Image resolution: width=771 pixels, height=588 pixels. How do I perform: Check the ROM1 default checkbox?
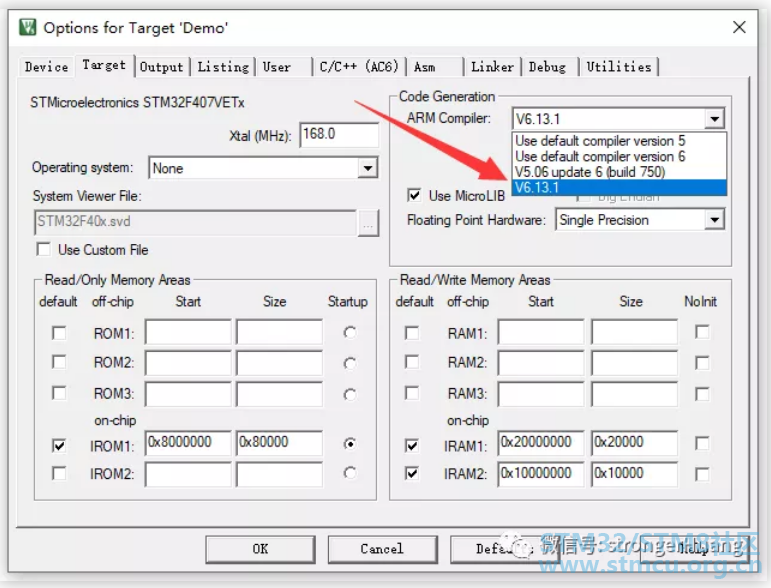[x=59, y=333]
